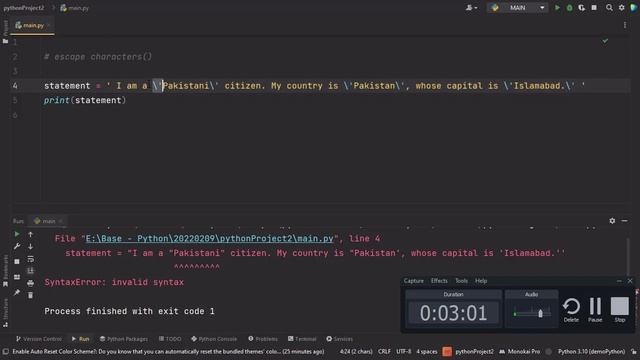Select main.py in the breadcrumb bar
This screenshot has width=640, height=360.
75,8
